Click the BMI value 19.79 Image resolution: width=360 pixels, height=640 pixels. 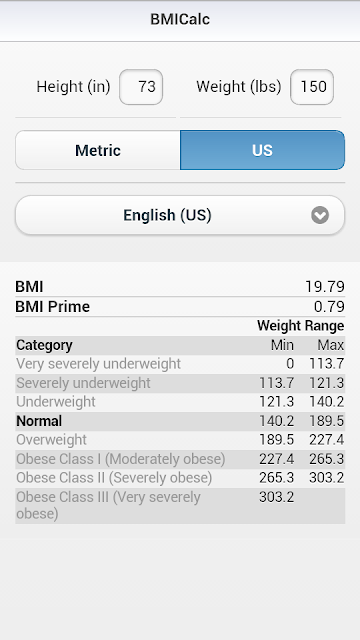(325, 287)
